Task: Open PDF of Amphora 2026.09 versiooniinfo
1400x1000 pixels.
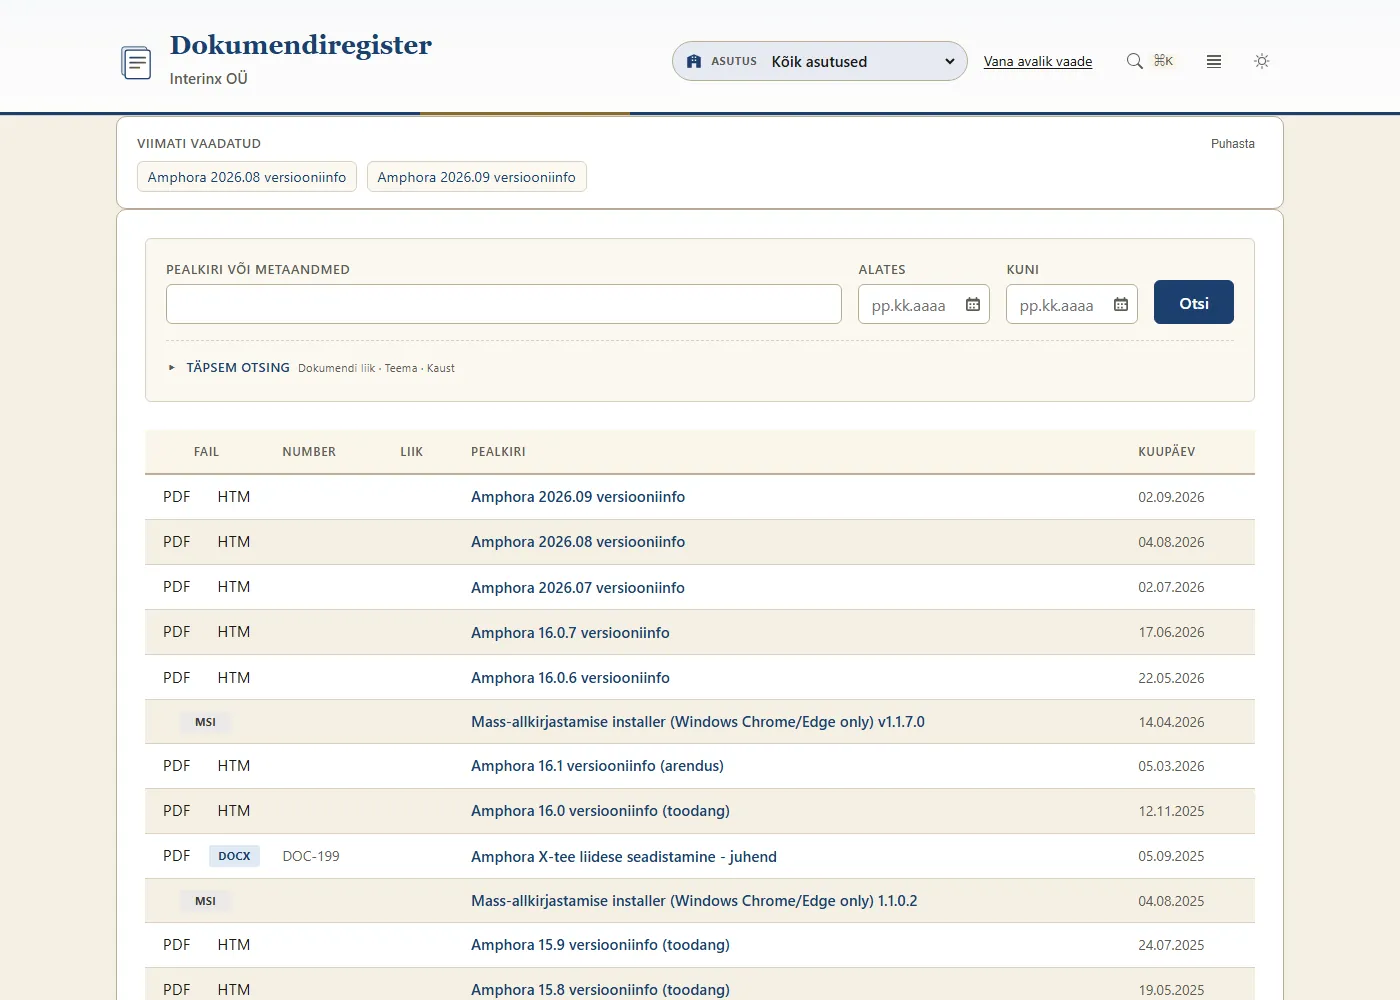Action: coord(177,497)
